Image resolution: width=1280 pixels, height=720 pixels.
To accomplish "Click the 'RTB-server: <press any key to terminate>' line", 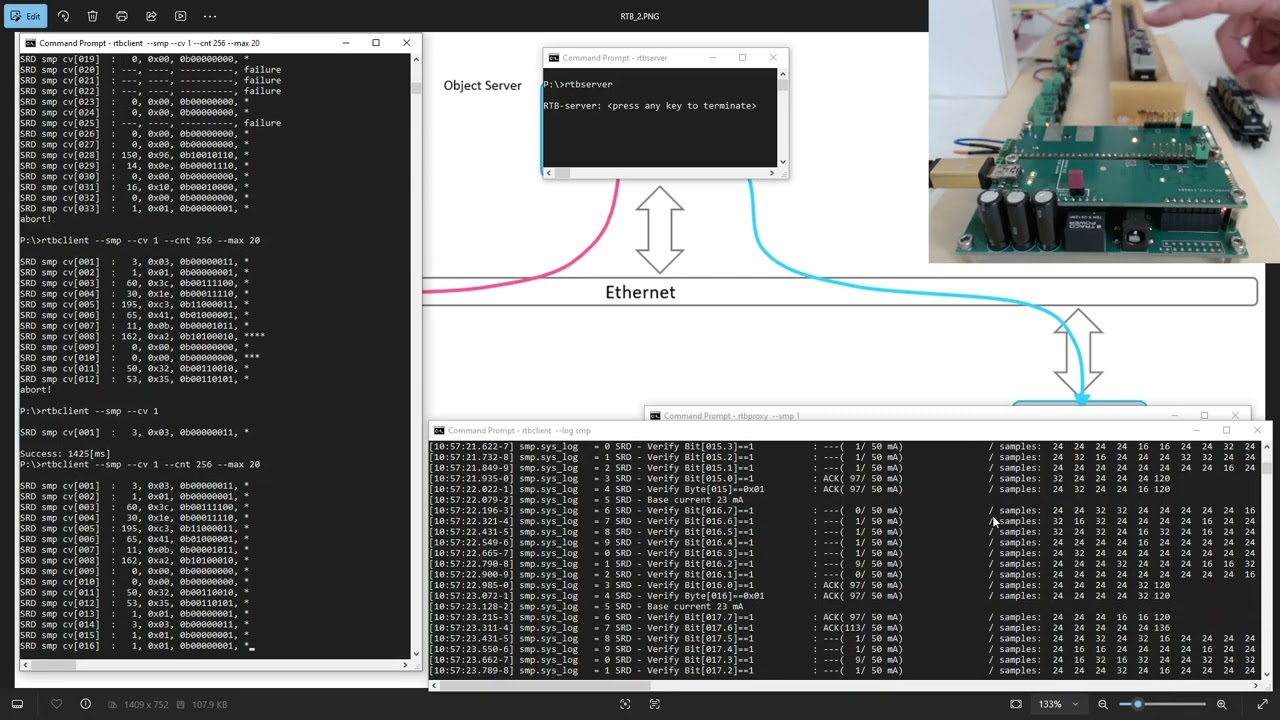I will 650,105.
